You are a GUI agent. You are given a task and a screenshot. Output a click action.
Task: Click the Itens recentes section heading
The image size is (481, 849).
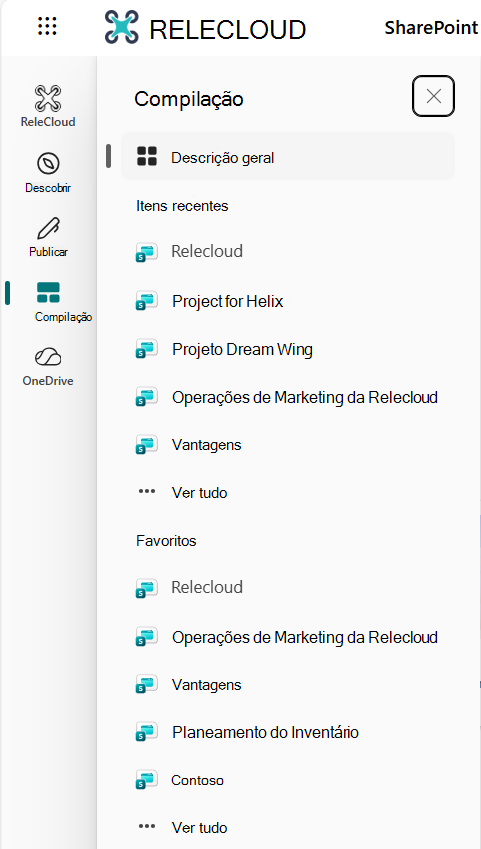coord(182,206)
